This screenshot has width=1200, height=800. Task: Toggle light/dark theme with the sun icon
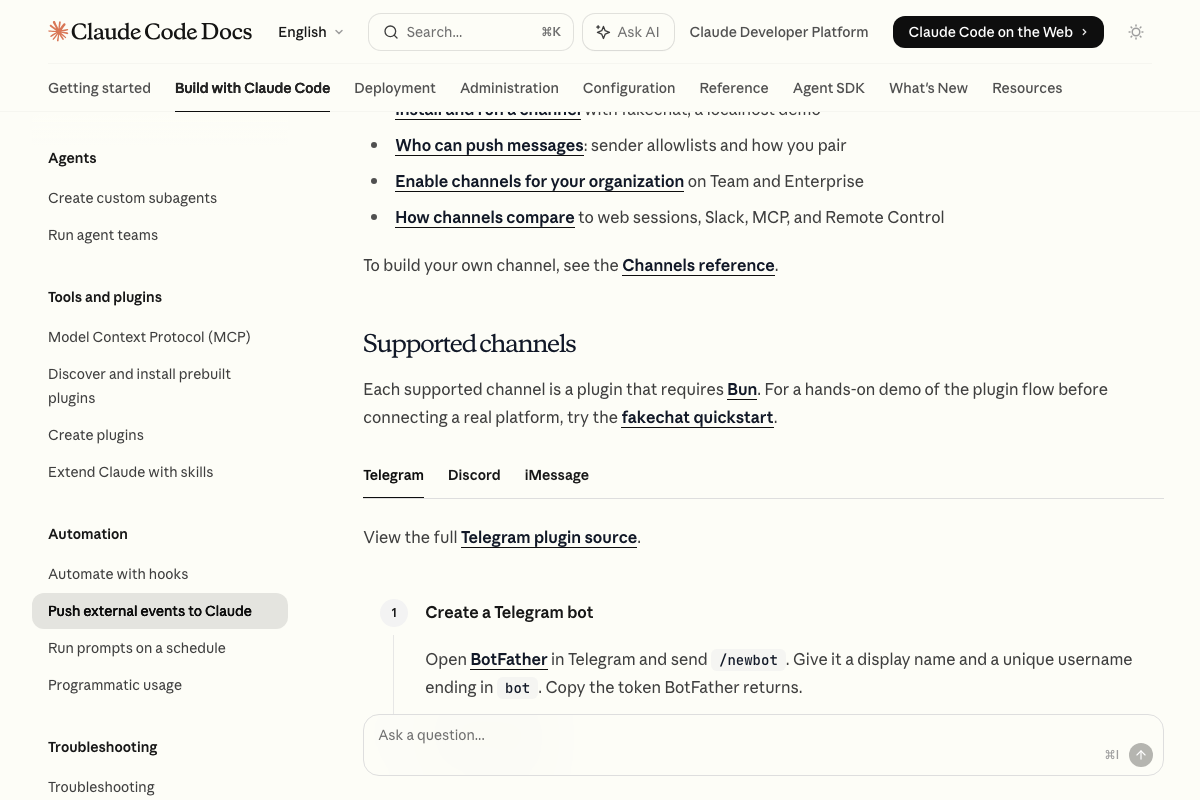click(x=1136, y=32)
